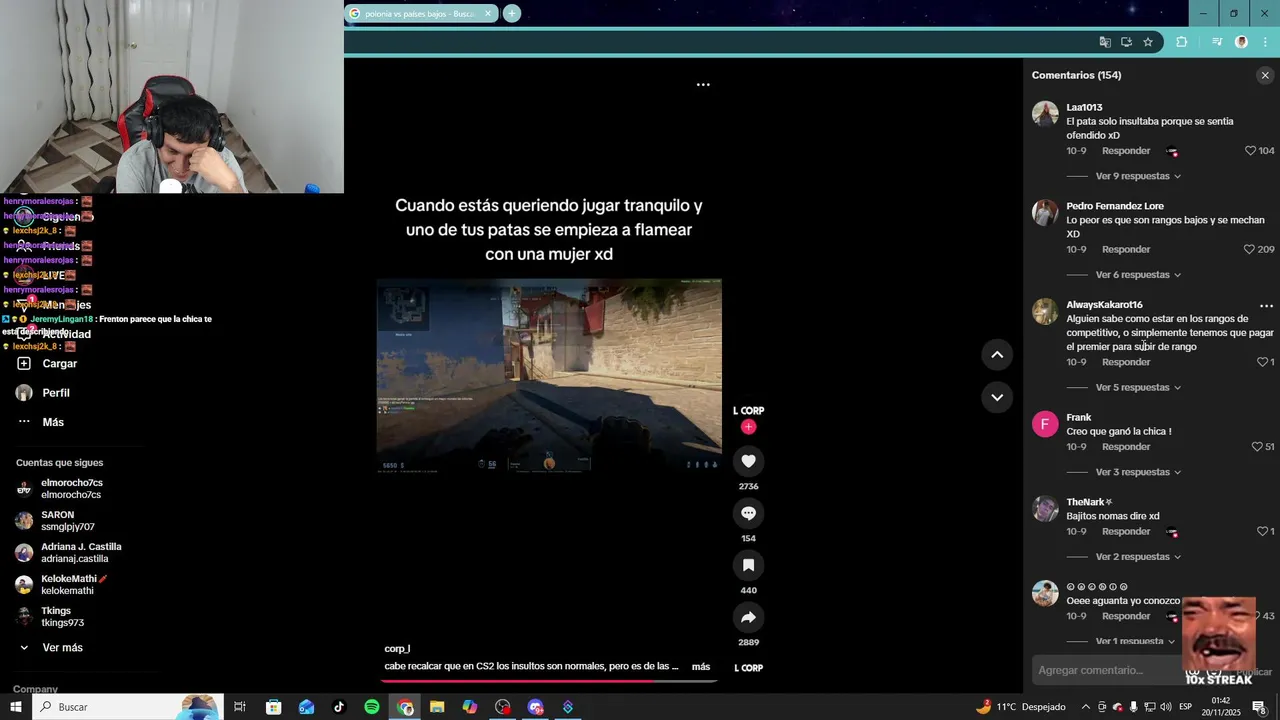Like AlwaysKakarot16's comment
The image size is (1280, 720).
(1262, 362)
